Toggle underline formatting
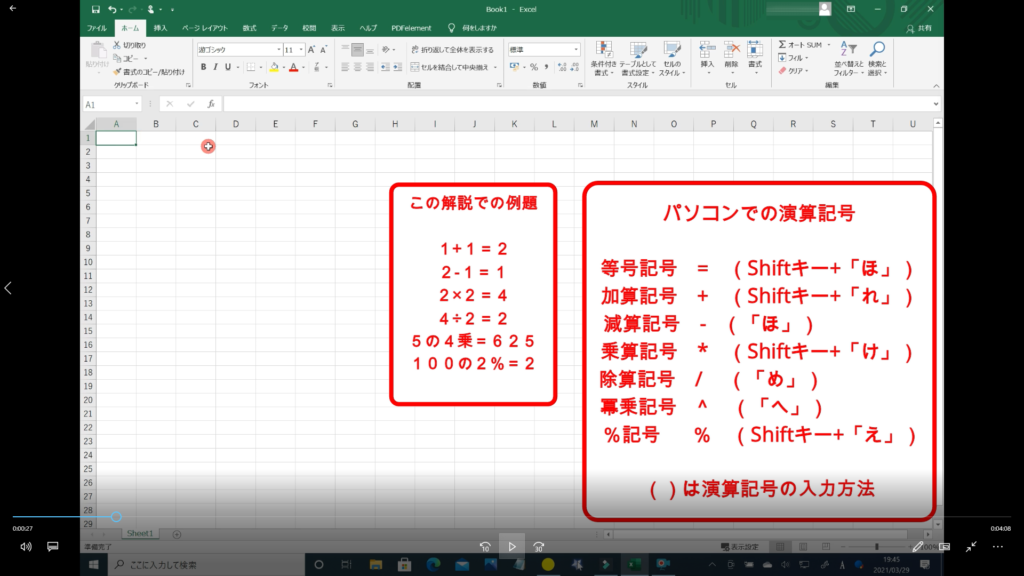The image size is (1024, 576). (x=230, y=67)
